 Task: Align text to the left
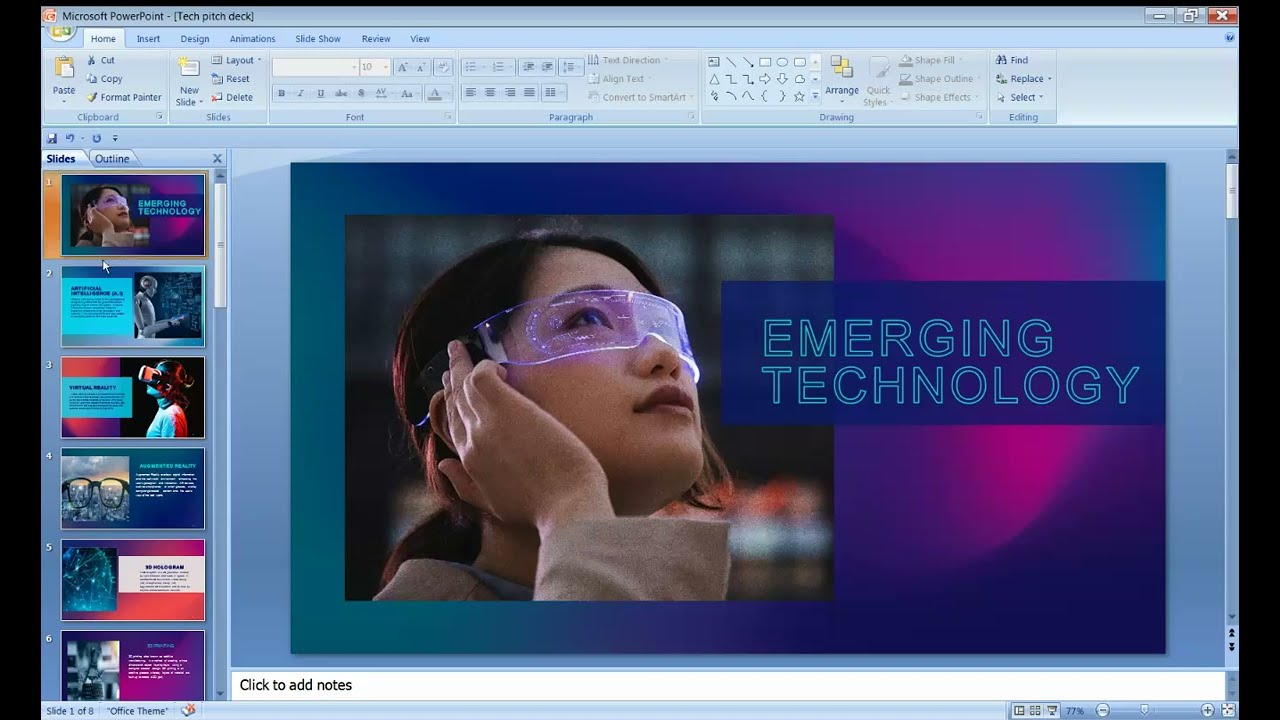[470, 93]
